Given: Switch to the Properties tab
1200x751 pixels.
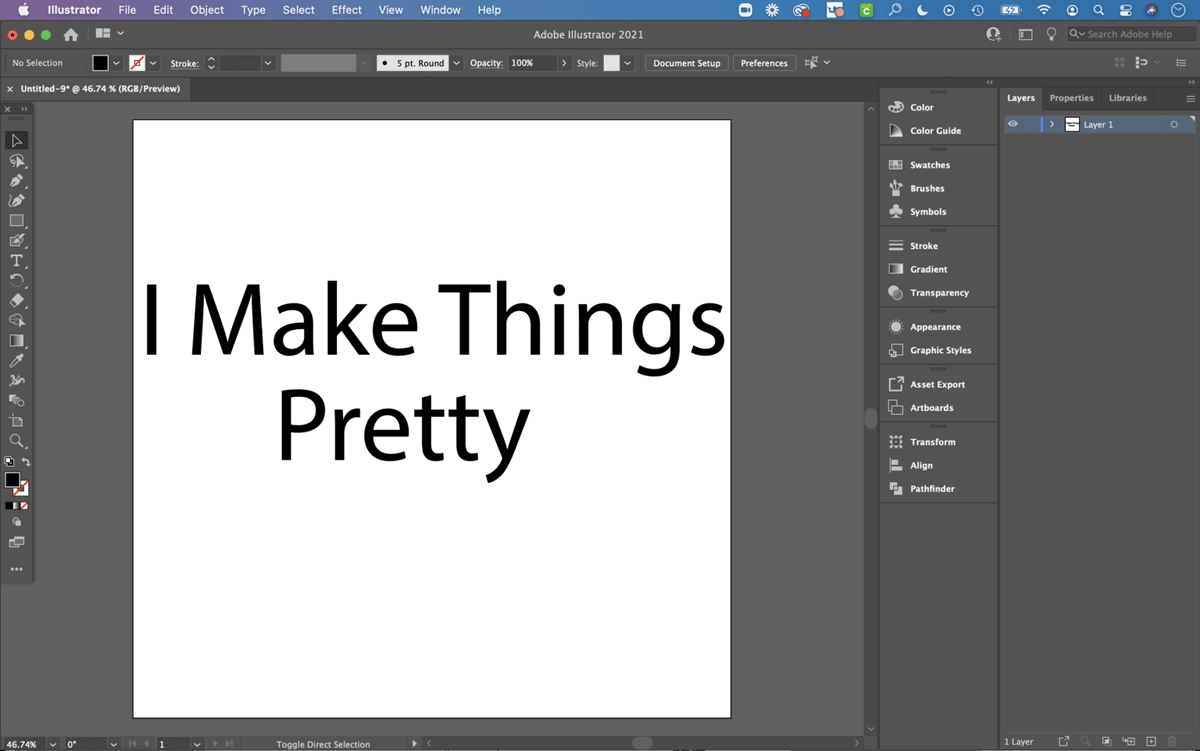Looking at the screenshot, I should tap(1071, 97).
